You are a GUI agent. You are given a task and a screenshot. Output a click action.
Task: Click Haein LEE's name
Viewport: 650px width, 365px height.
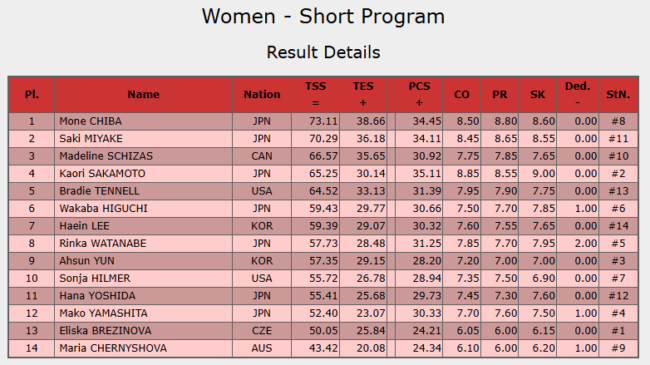click(85, 226)
